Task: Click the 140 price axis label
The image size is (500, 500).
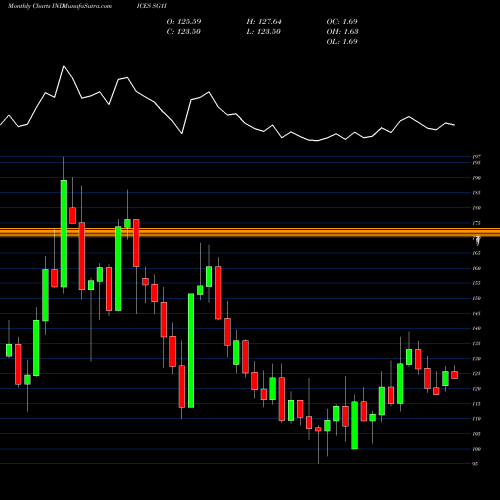Action: [477, 328]
